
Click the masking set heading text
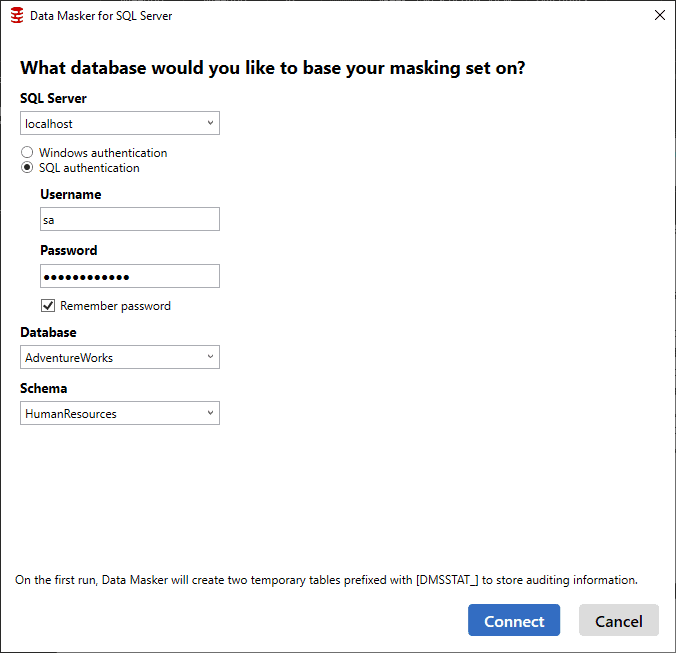click(x=272, y=68)
